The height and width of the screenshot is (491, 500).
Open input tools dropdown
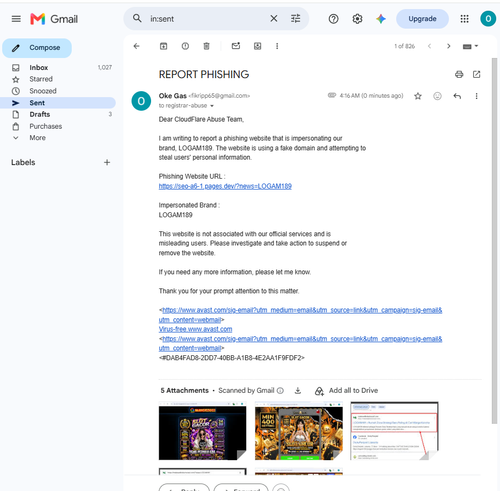(470, 46)
